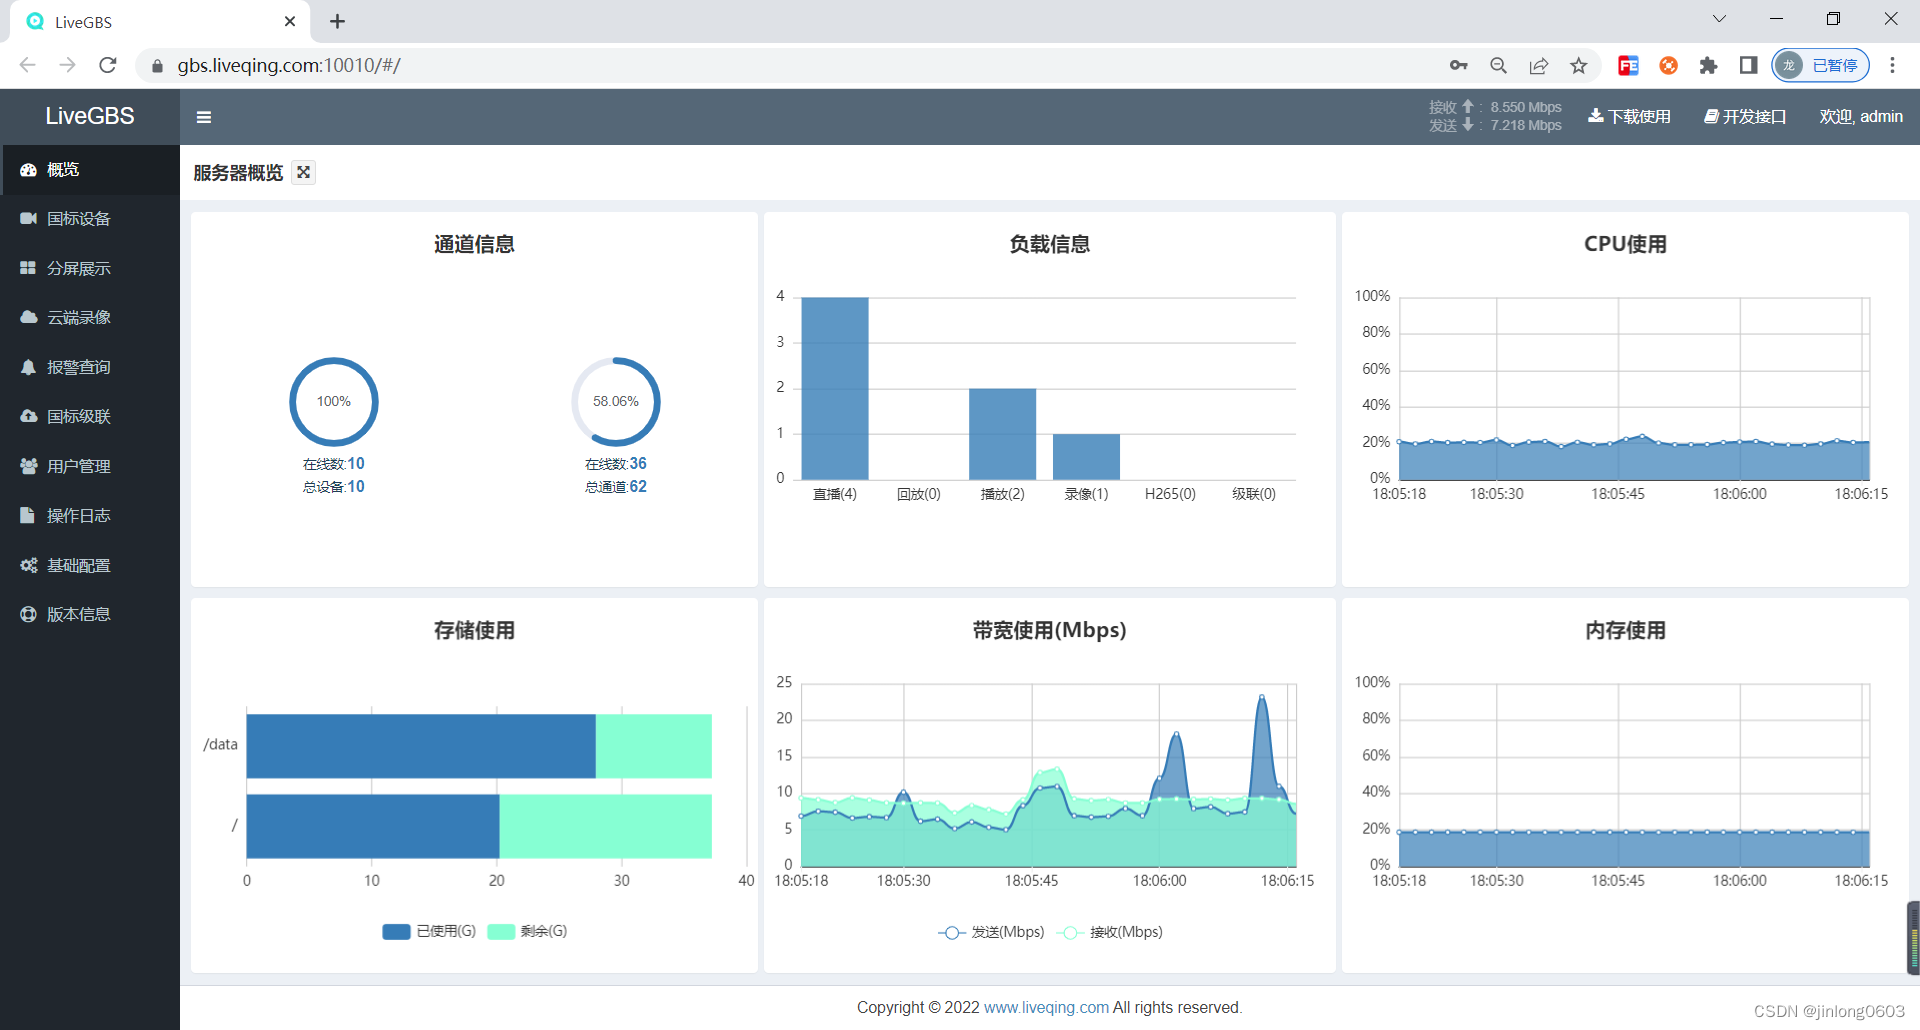Viewport: 1920px width, 1030px height.
Task: Open the Extensions puzzle icon
Action: pos(1708,66)
